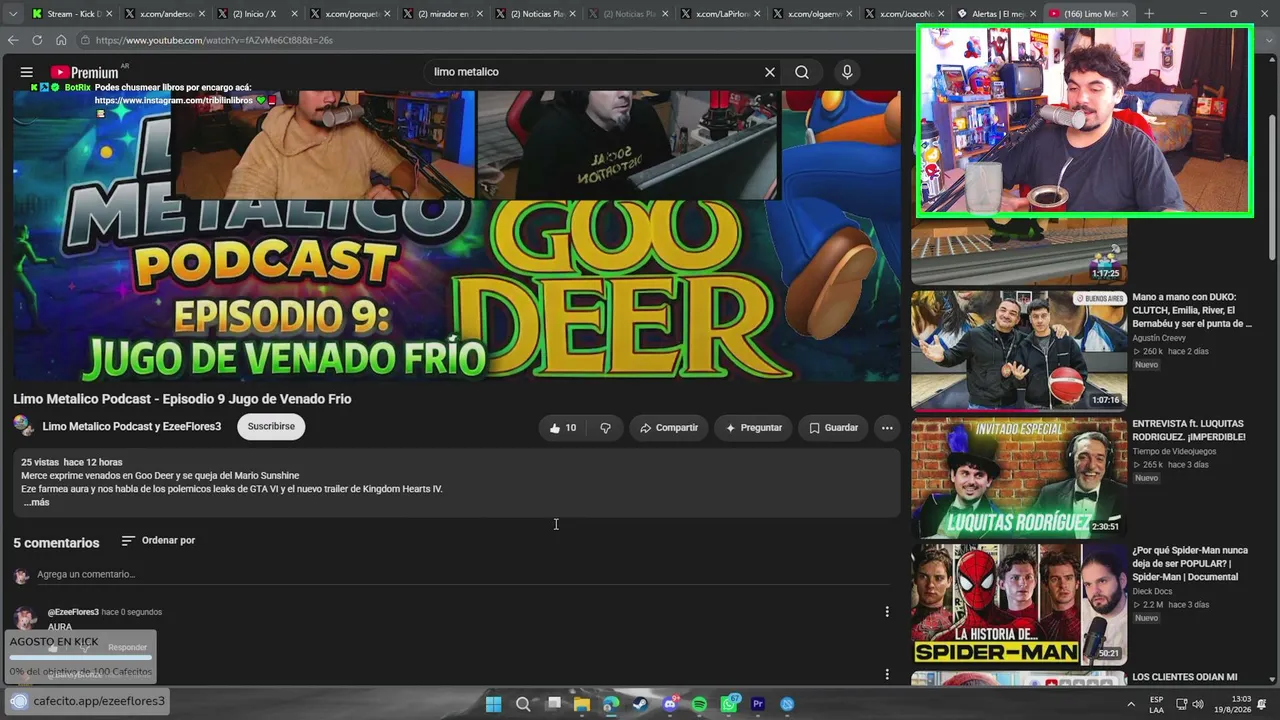This screenshot has height=720, width=1280.
Task: Change the ESP LAA input language
Action: [1156, 704]
